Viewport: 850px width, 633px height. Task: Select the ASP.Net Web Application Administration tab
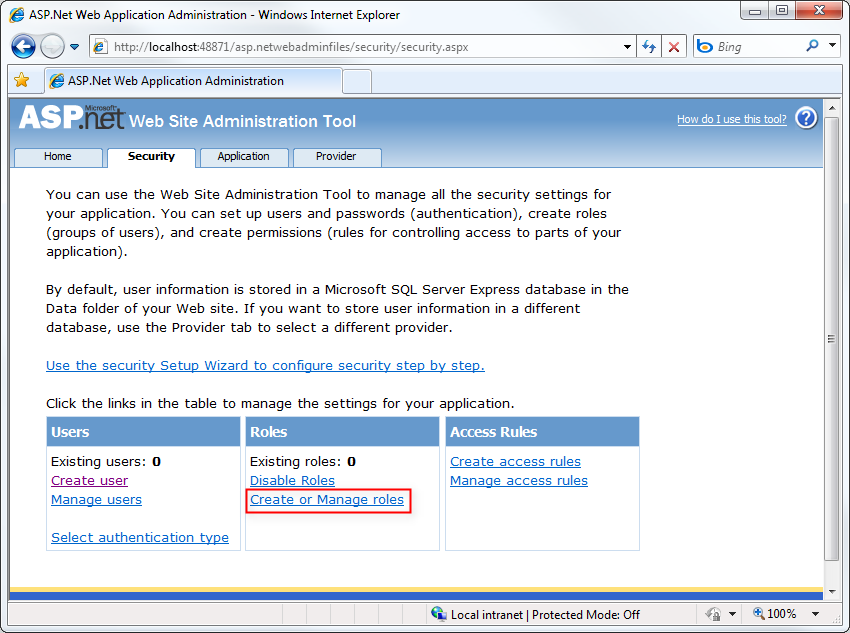point(193,81)
